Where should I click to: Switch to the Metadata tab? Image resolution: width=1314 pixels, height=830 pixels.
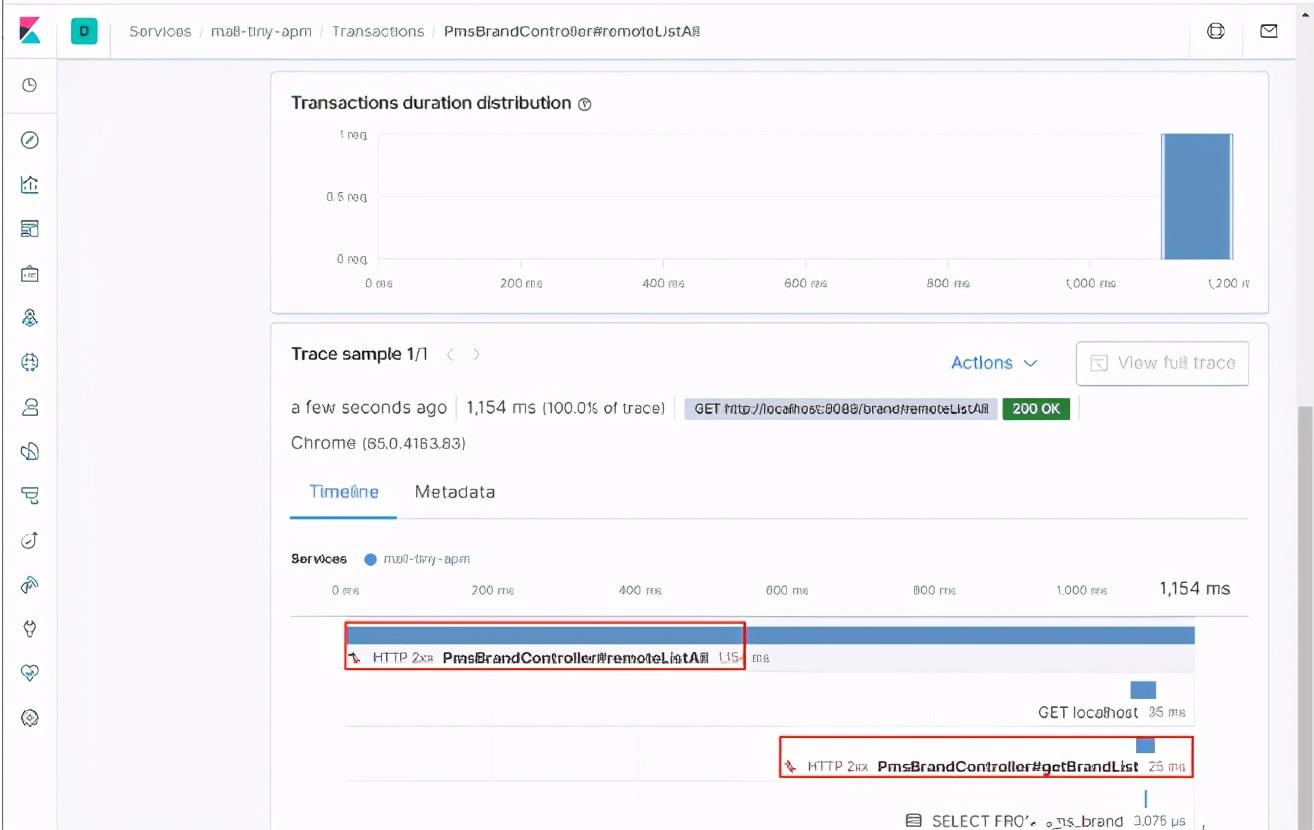click(x=455, y=492)
